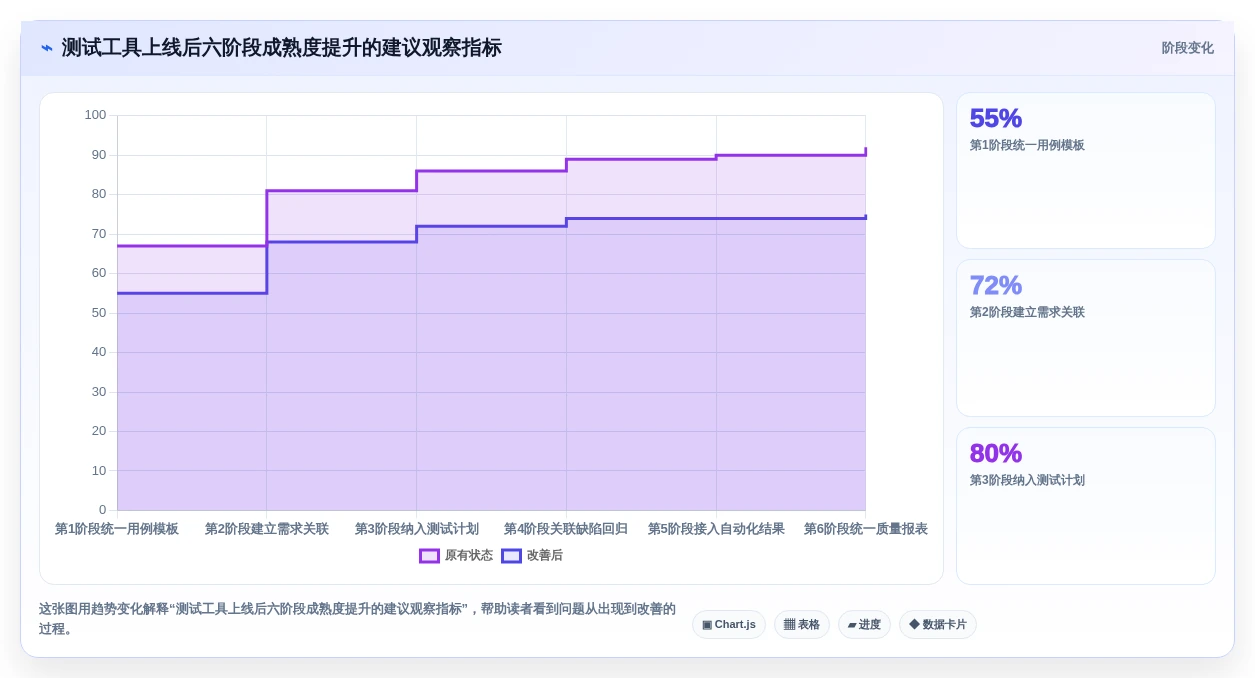The width and height of the screenshot is (1255, 678).
Task: Click the 数据卡片 tag
Action: tap(938, 625)
